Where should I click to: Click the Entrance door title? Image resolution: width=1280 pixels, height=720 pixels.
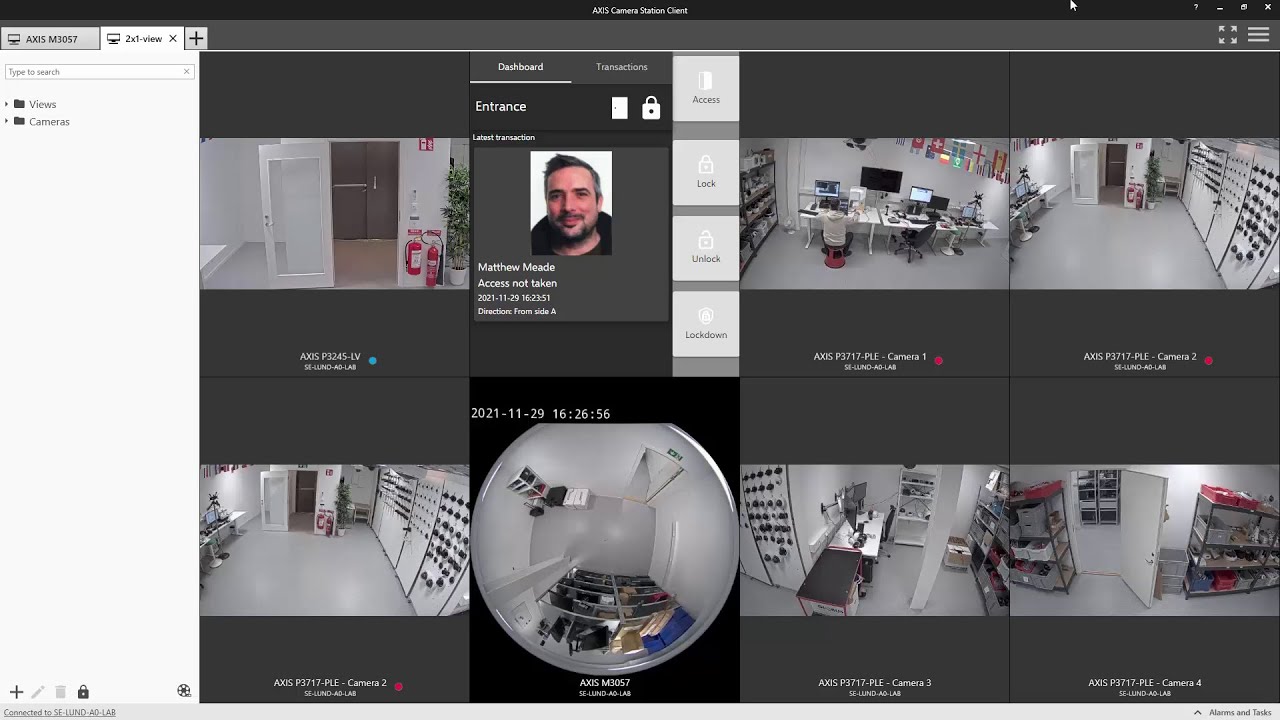[500, 107]
